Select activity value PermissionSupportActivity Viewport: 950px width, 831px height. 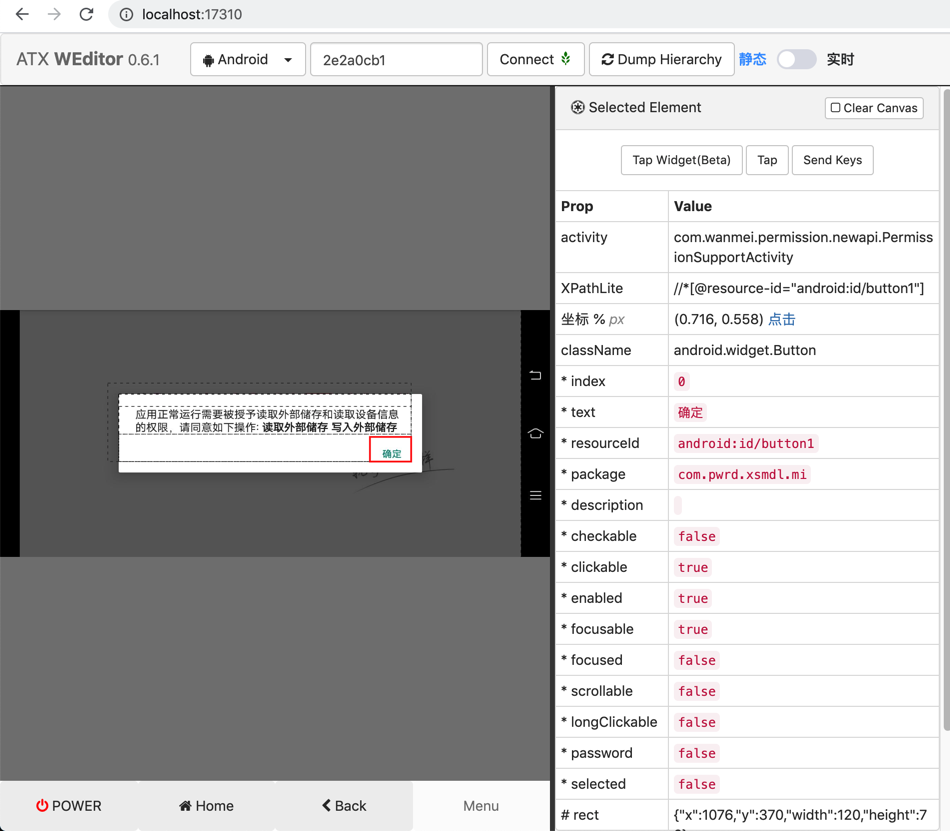tap(803, 247)
